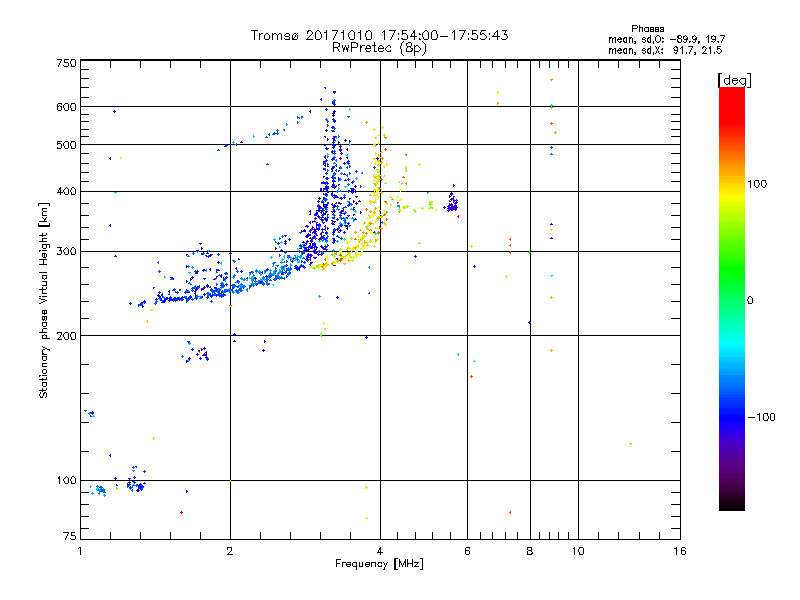Click the red point near 85 km
800x600 pixels.
[x=181, y=512]
